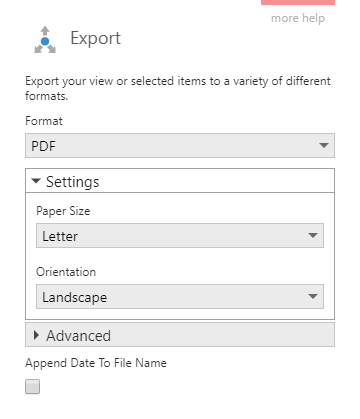360x419 pixels.
Task: Open the more help link
Action: click(x=298, y=18)
